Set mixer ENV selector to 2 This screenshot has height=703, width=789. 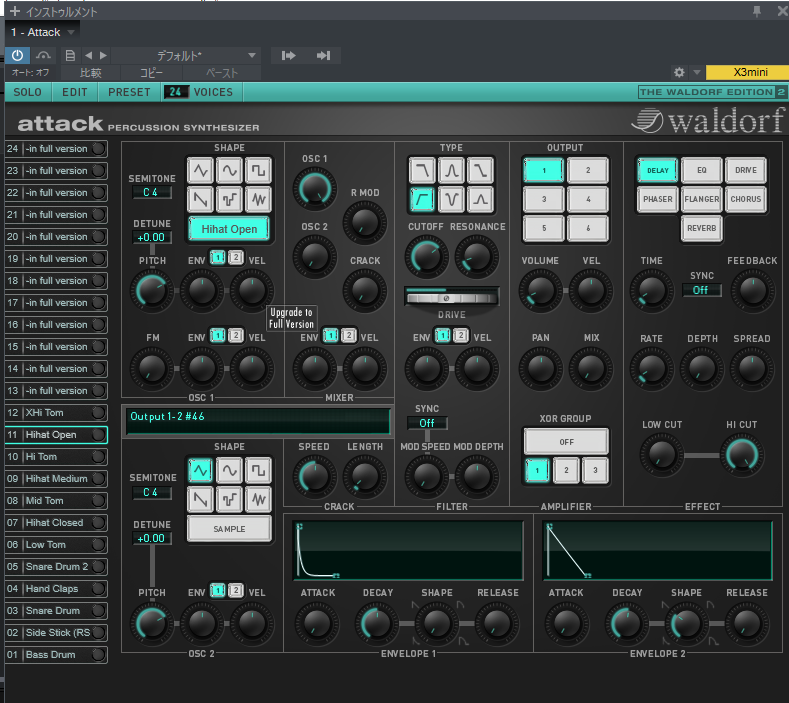348,335
